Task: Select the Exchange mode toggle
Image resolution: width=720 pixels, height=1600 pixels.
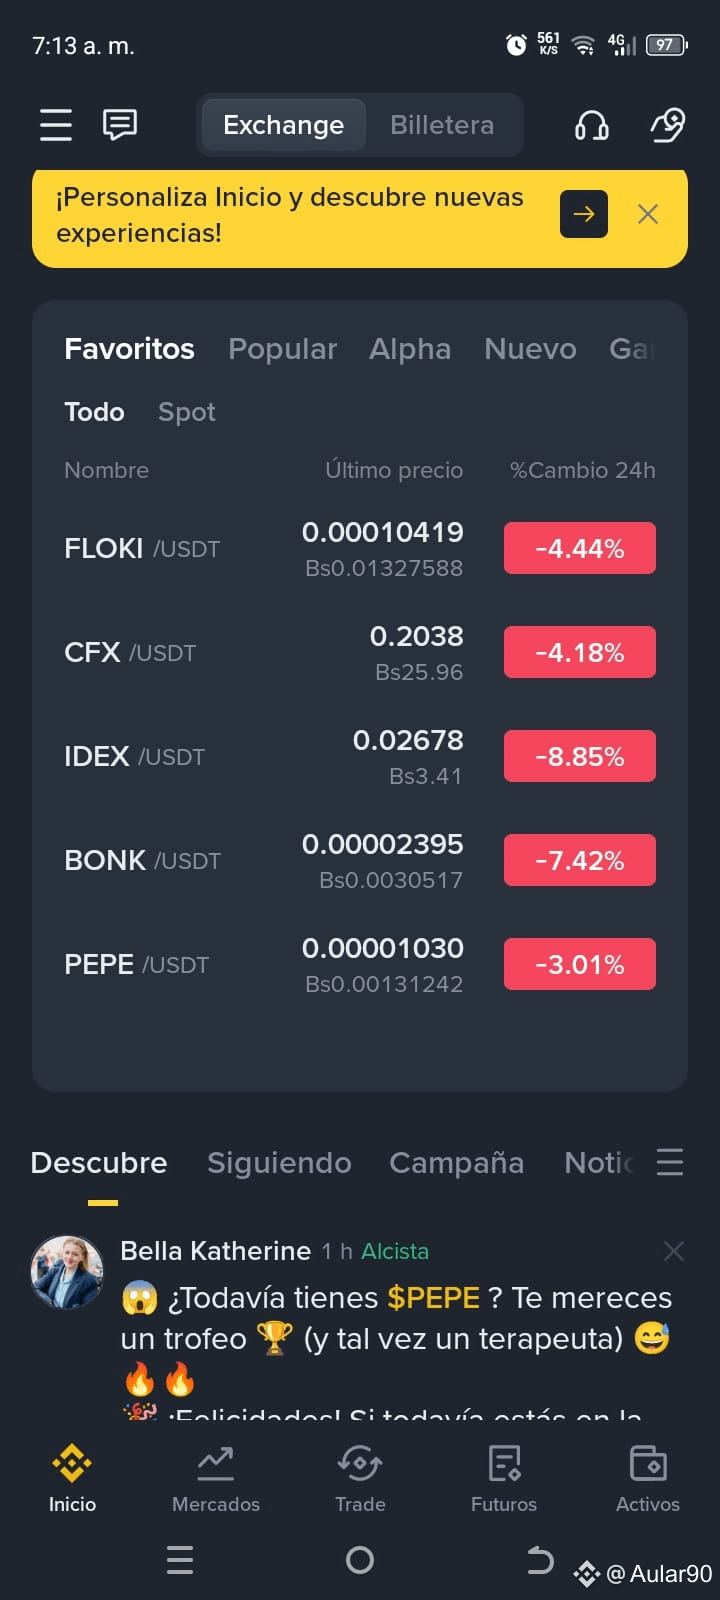Action: 283,125
